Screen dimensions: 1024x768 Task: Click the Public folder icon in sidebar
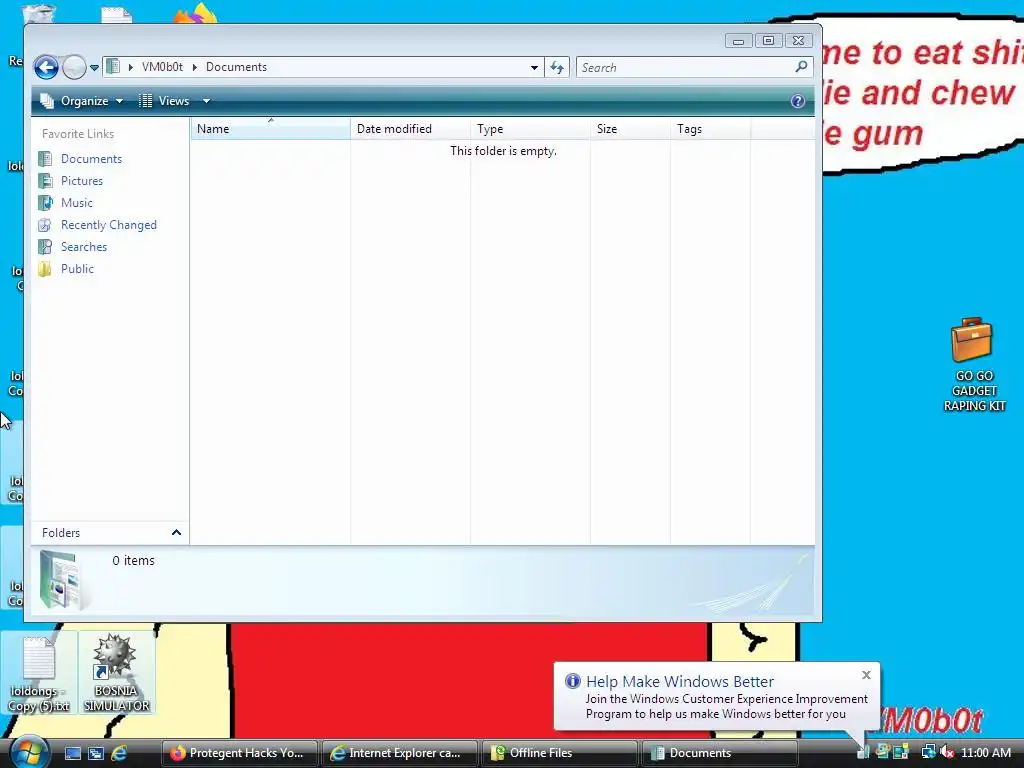coord(45,269)
